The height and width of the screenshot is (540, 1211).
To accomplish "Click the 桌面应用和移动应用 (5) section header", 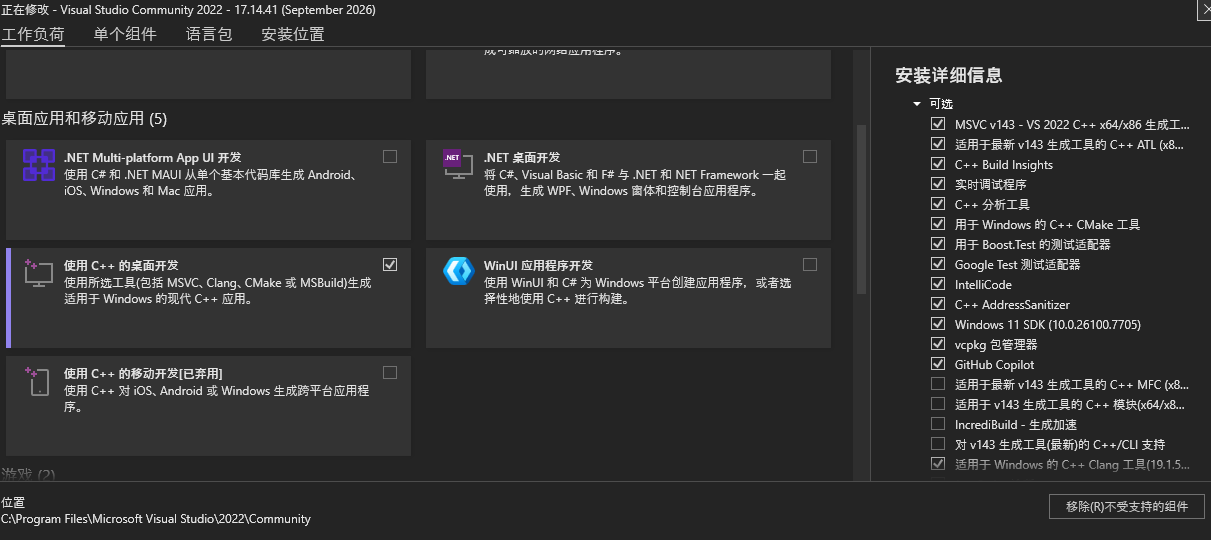I will [x=85, y=119].
